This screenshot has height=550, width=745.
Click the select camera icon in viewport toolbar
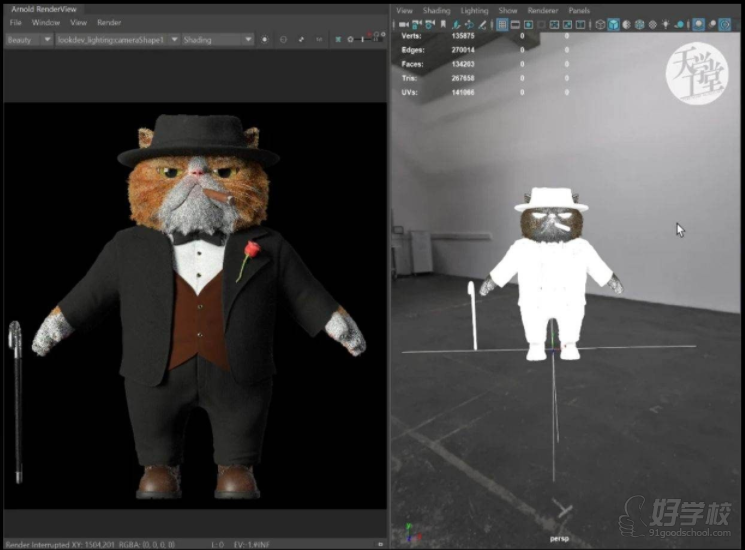click(400, 25)
